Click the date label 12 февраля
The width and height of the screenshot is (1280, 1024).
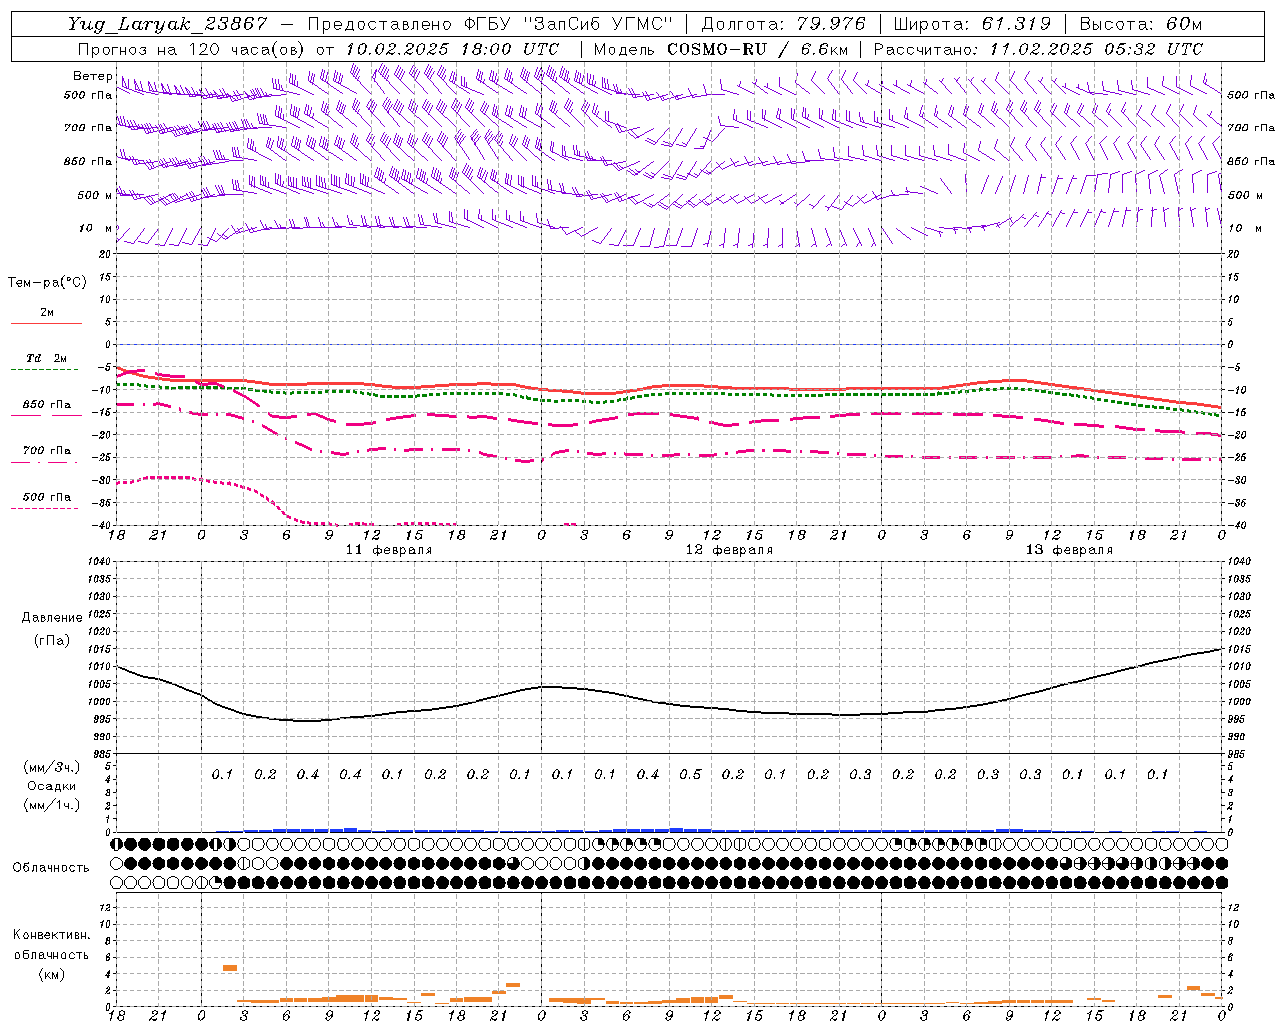729,550
